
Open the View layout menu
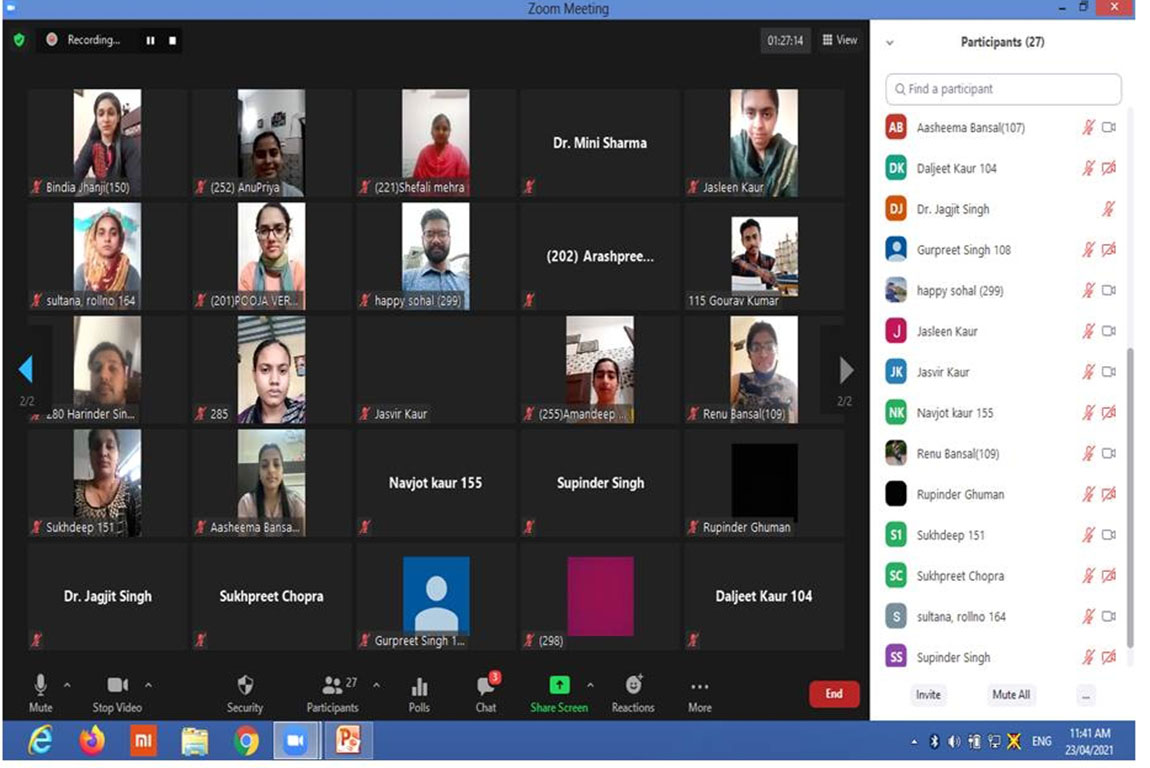tap(840, 40)
